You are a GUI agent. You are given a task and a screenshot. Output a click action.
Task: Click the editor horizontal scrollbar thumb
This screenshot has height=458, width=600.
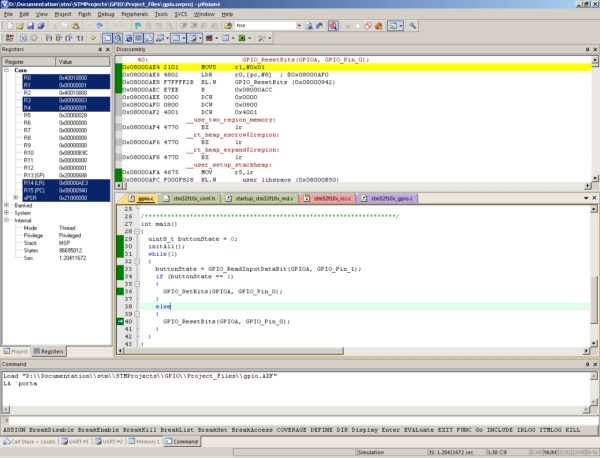pyautogui.click(x=233, y=351)
